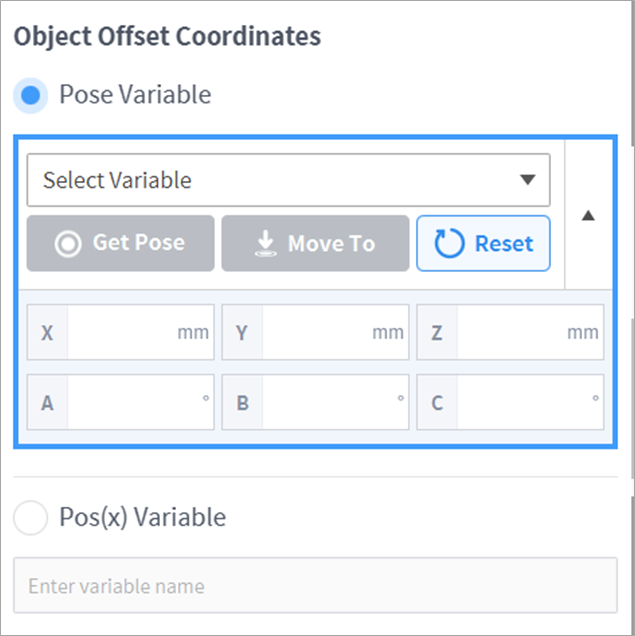Enable the Pos(x) Variable radio option

click(31, 517)
